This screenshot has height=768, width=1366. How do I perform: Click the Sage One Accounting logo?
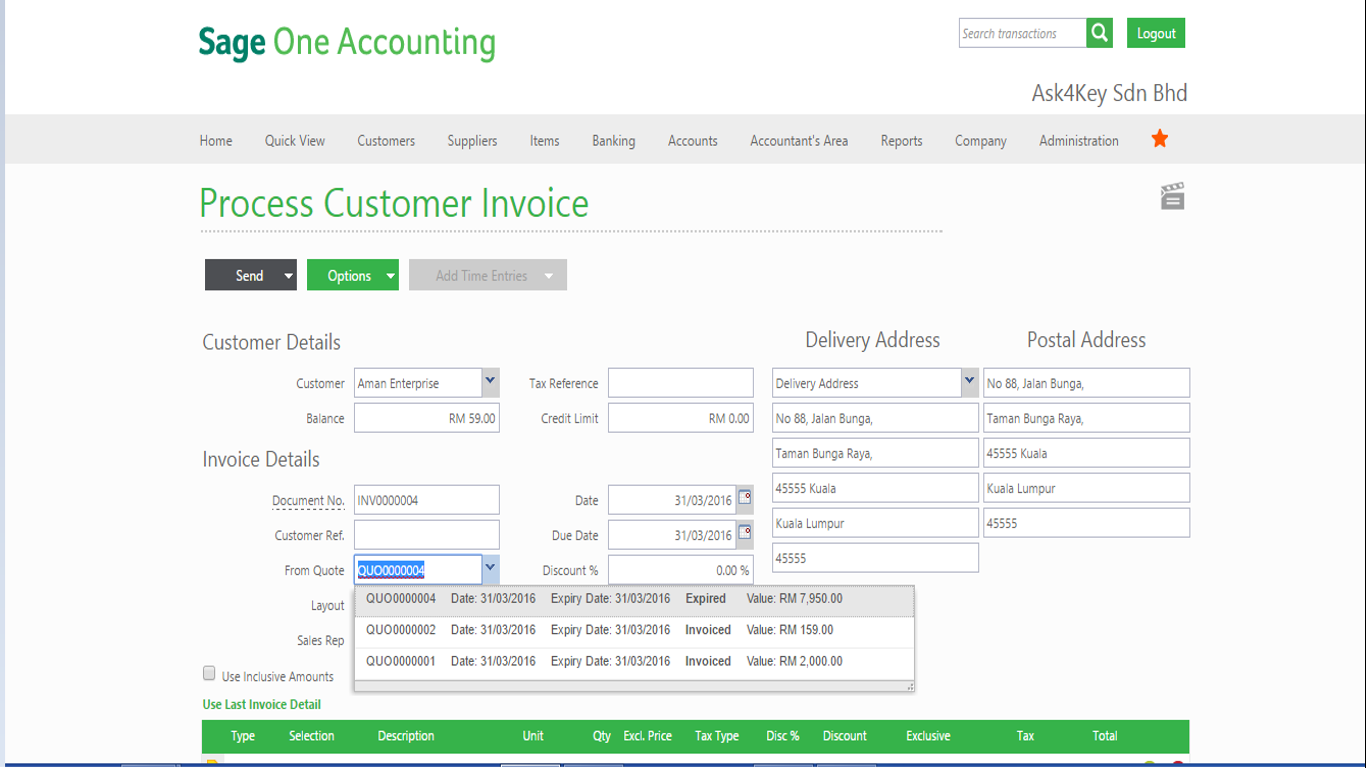347,42
